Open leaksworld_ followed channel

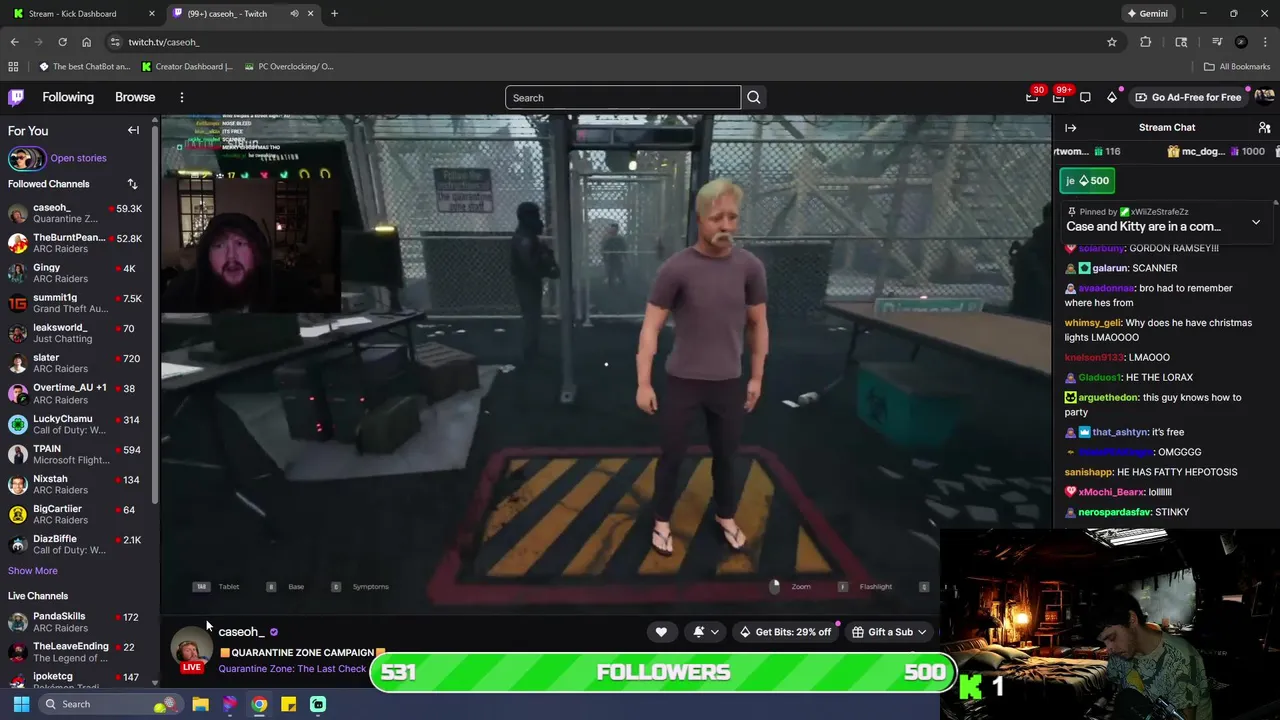point(78,333)
